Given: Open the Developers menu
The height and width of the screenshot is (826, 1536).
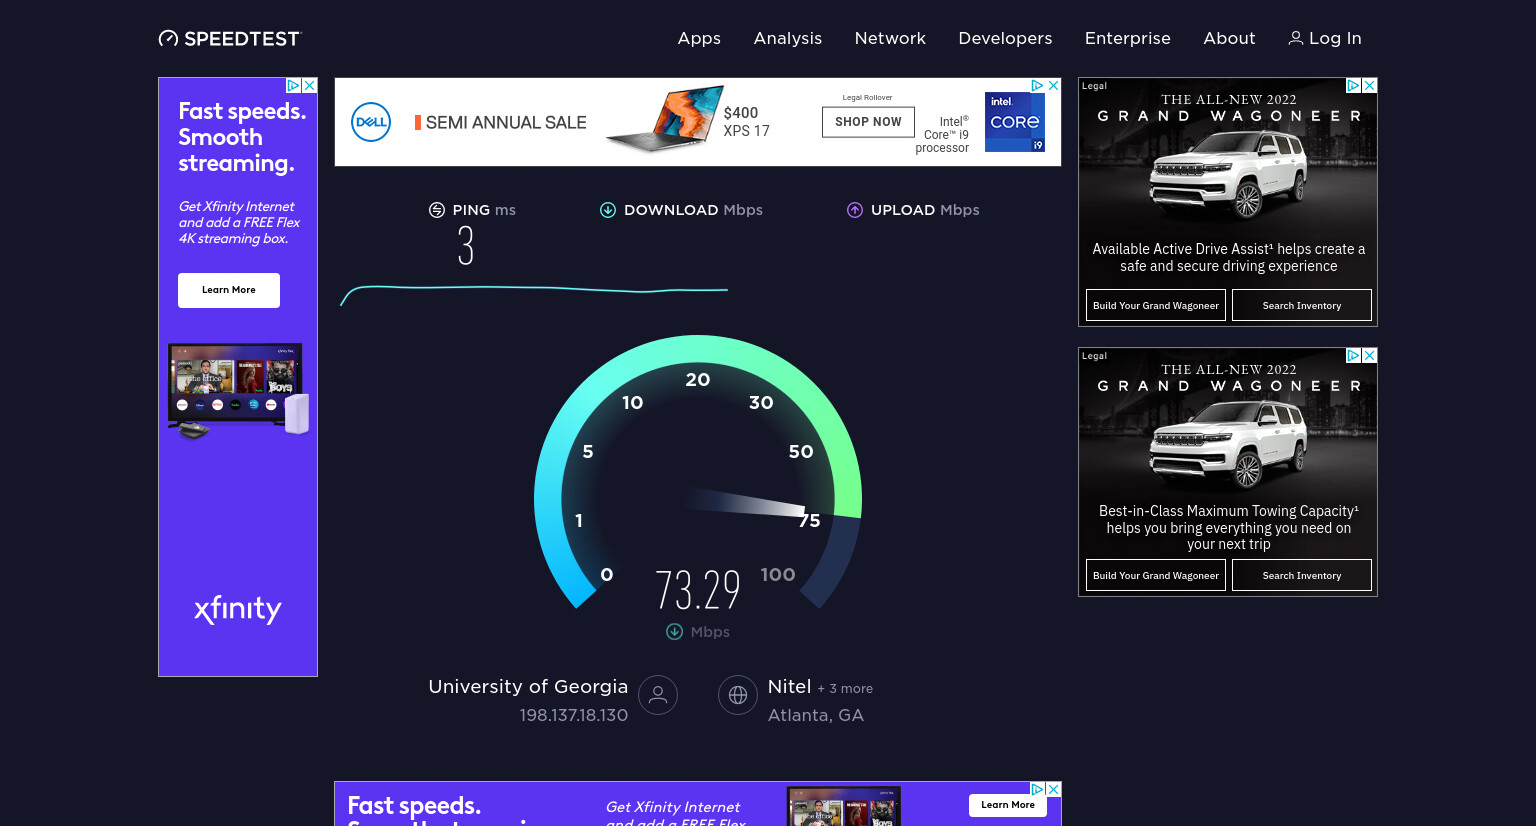Looking at the screenshot, I should click(1005, 38).
